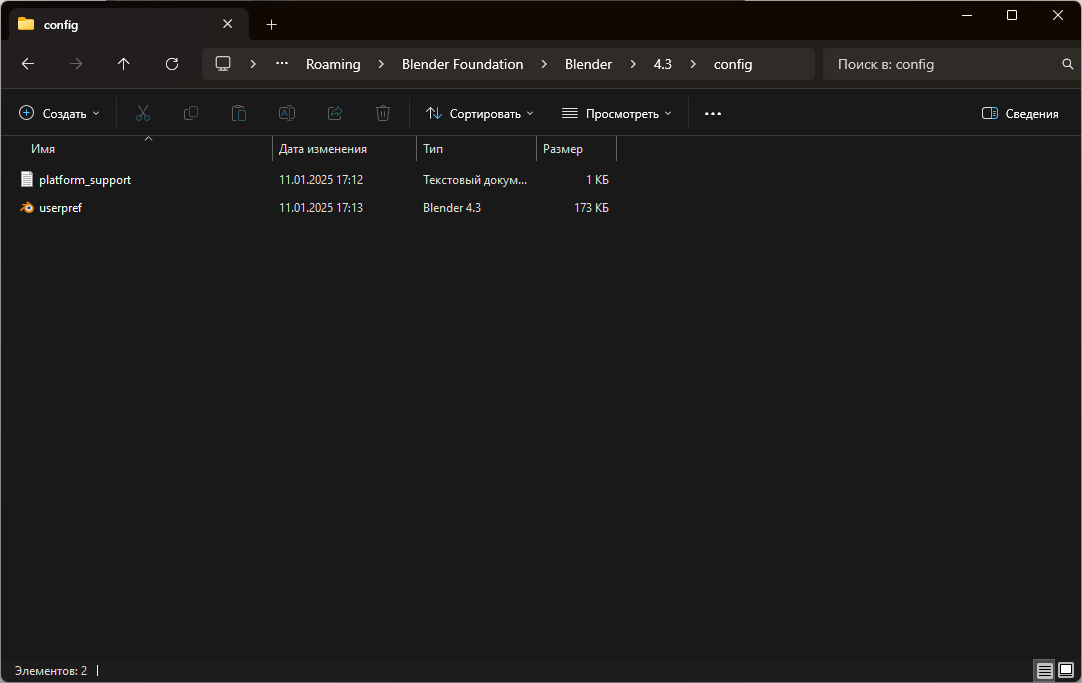Viewport: 1082px width, 683px height.
Task: Sort by Размер column header
Action: (x=562, y=149)
